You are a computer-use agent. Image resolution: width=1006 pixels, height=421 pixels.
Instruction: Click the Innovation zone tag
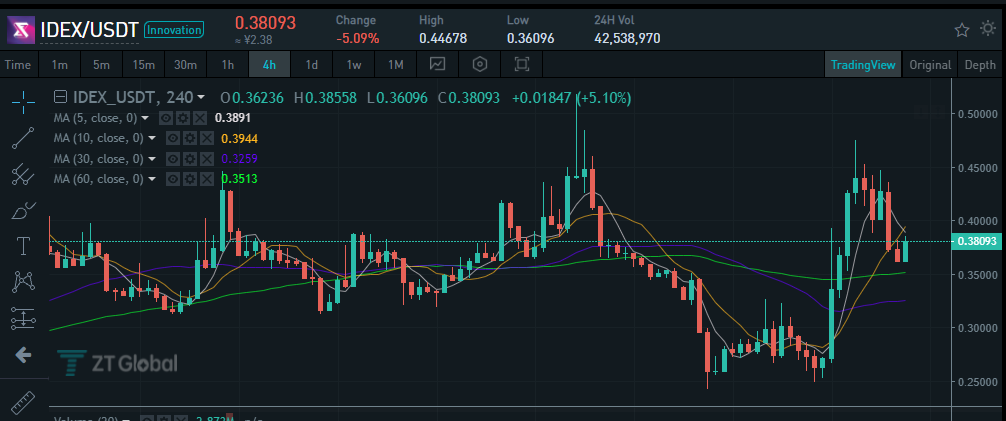click(x=174, y=30)
